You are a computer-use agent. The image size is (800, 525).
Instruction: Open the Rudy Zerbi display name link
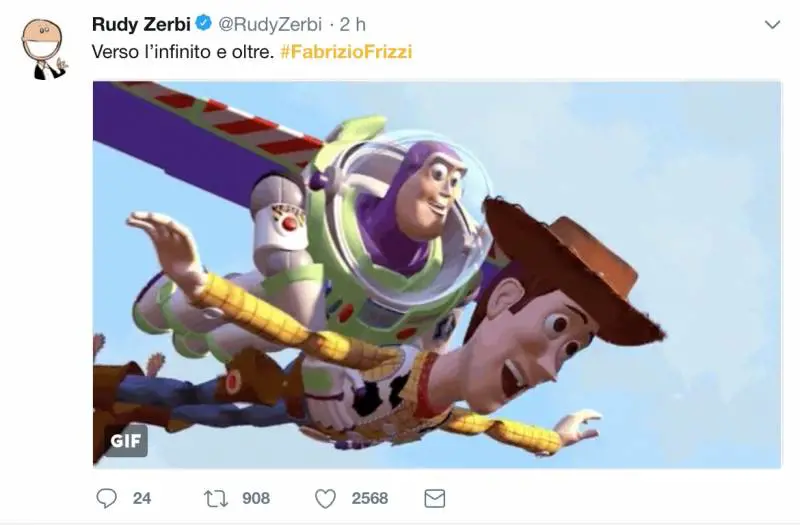(141, 24)
